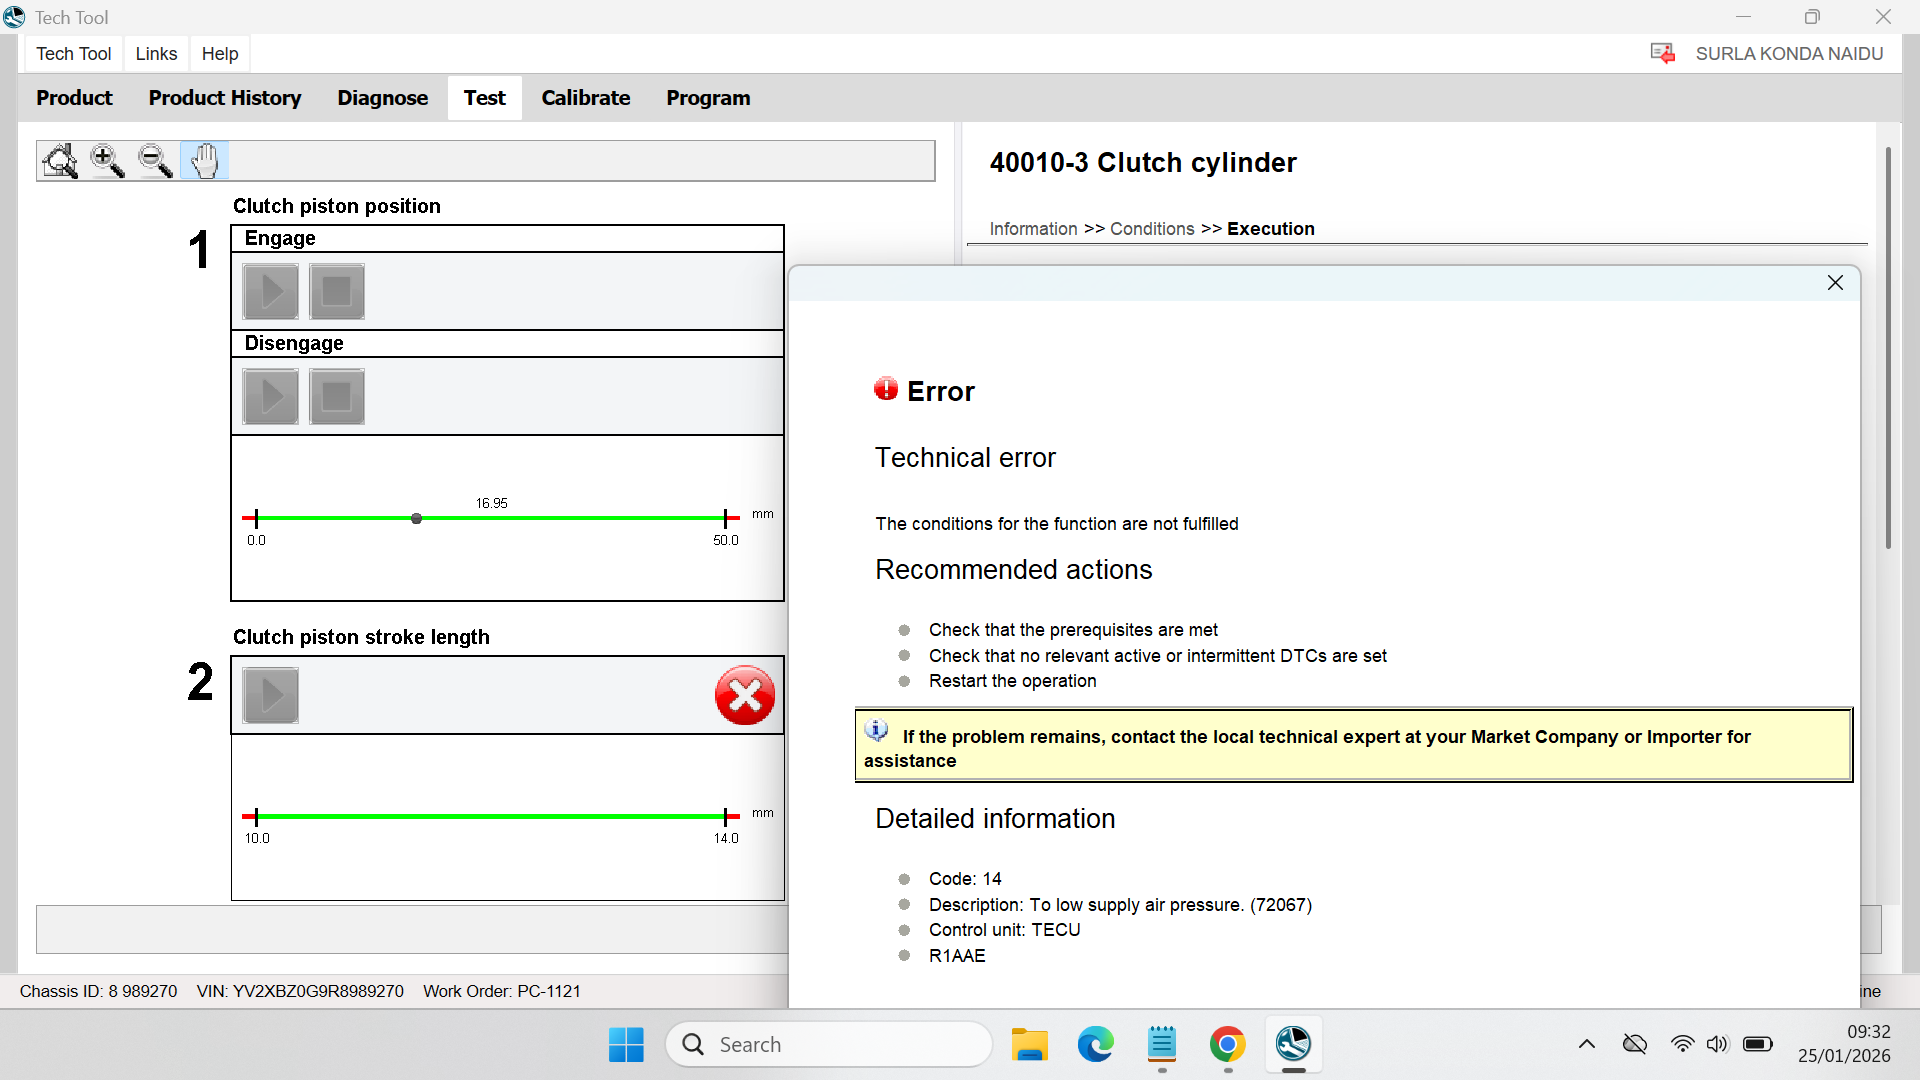Click the battery tray icon
This screenshot has width=1920, height=1080.
[1758, 1045]
